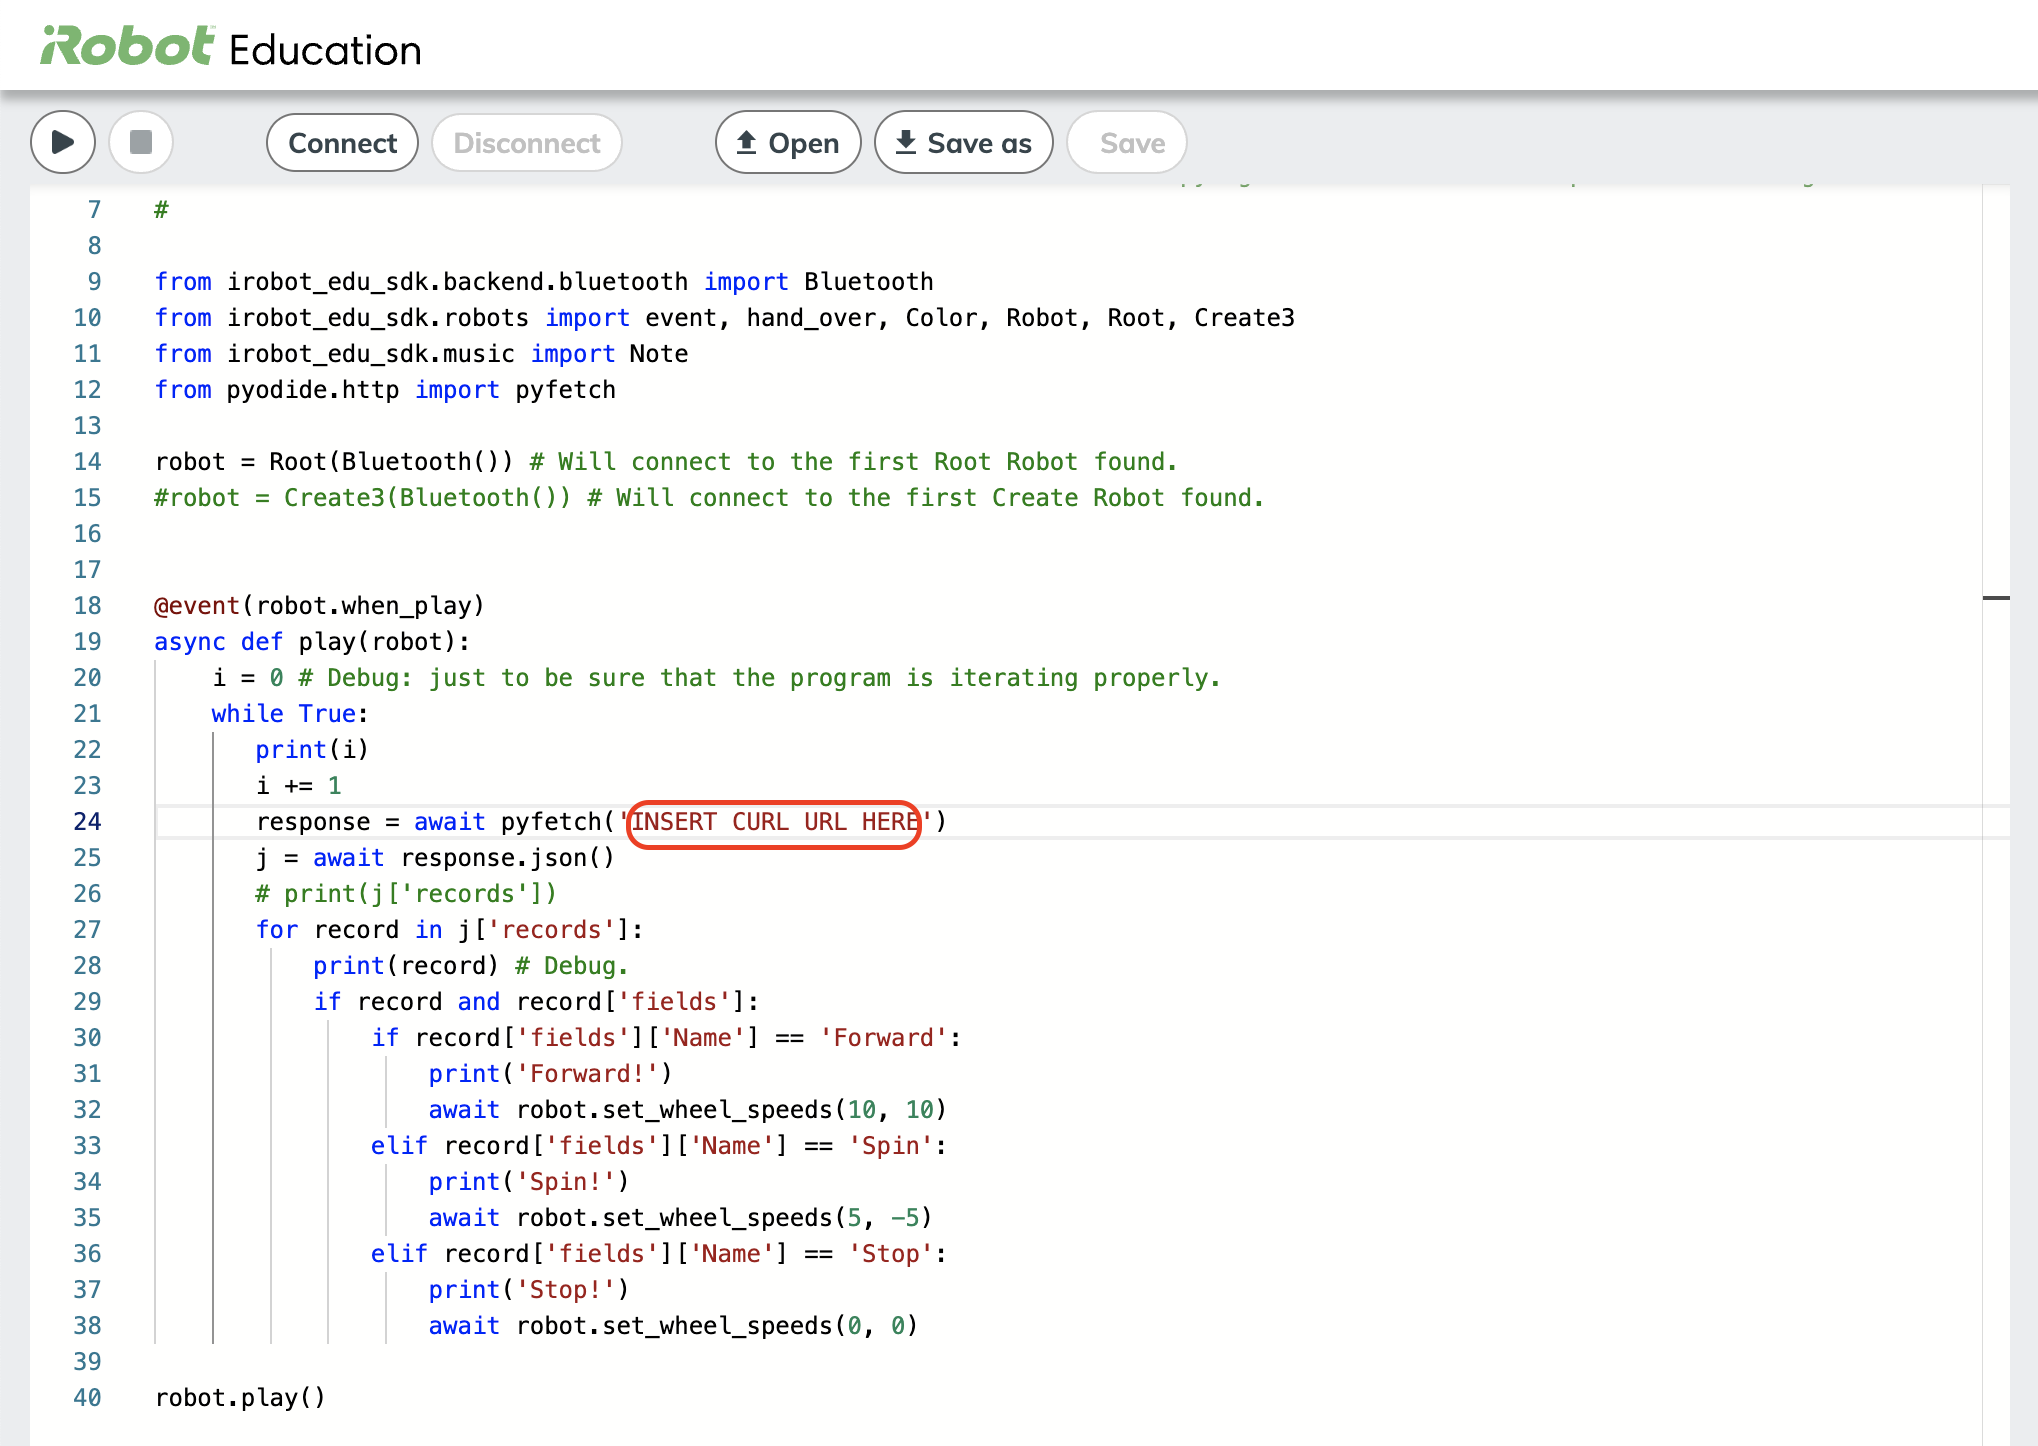The width and height of the screenshot is (2038, 1446).
Task: Click the Connect button
Action: (342, 143)
